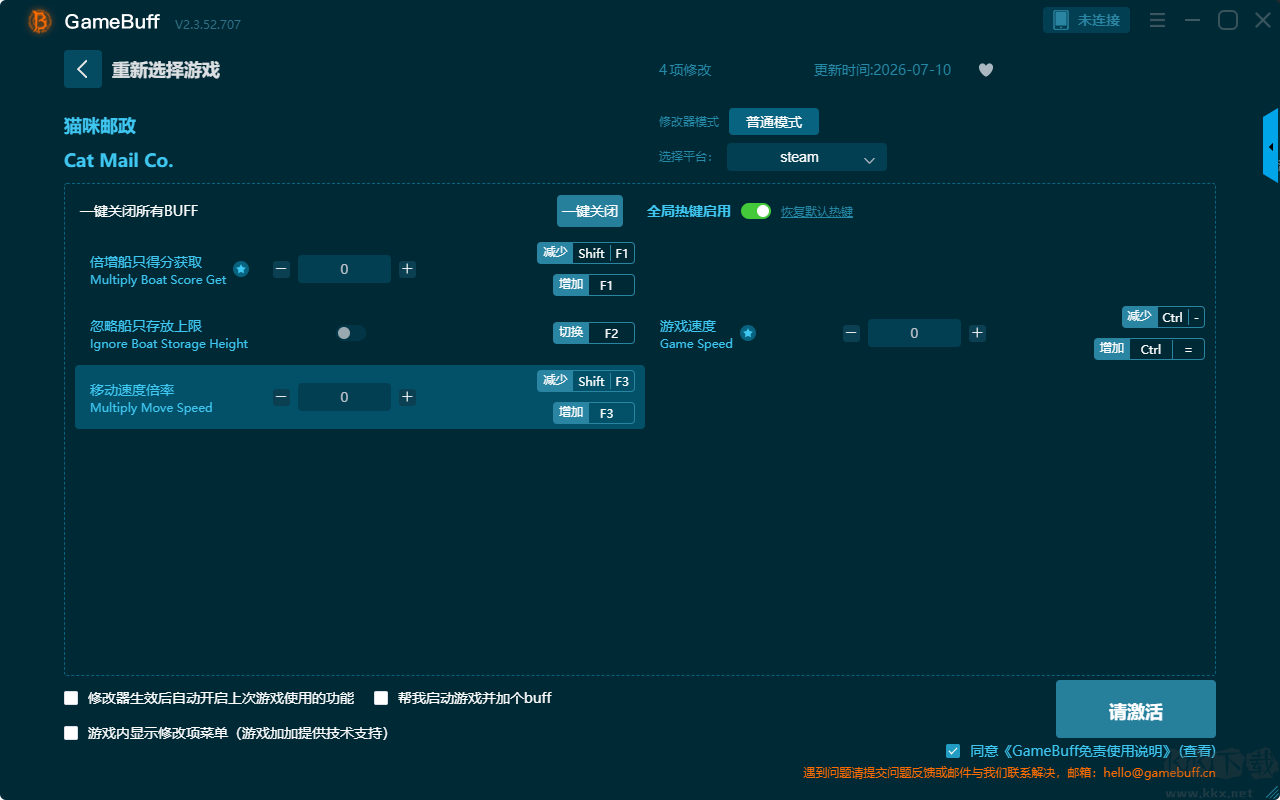The width and height of the screenshot is (1280, 800).
Task: Click Shift F1 decrease hotkey box
Action: [586, 253]
